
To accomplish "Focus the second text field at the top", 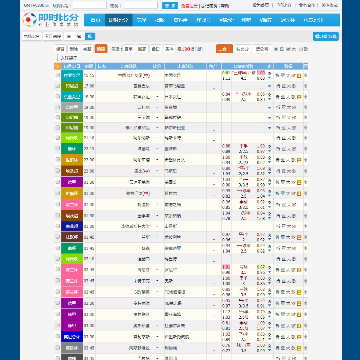I will (140, 5).
